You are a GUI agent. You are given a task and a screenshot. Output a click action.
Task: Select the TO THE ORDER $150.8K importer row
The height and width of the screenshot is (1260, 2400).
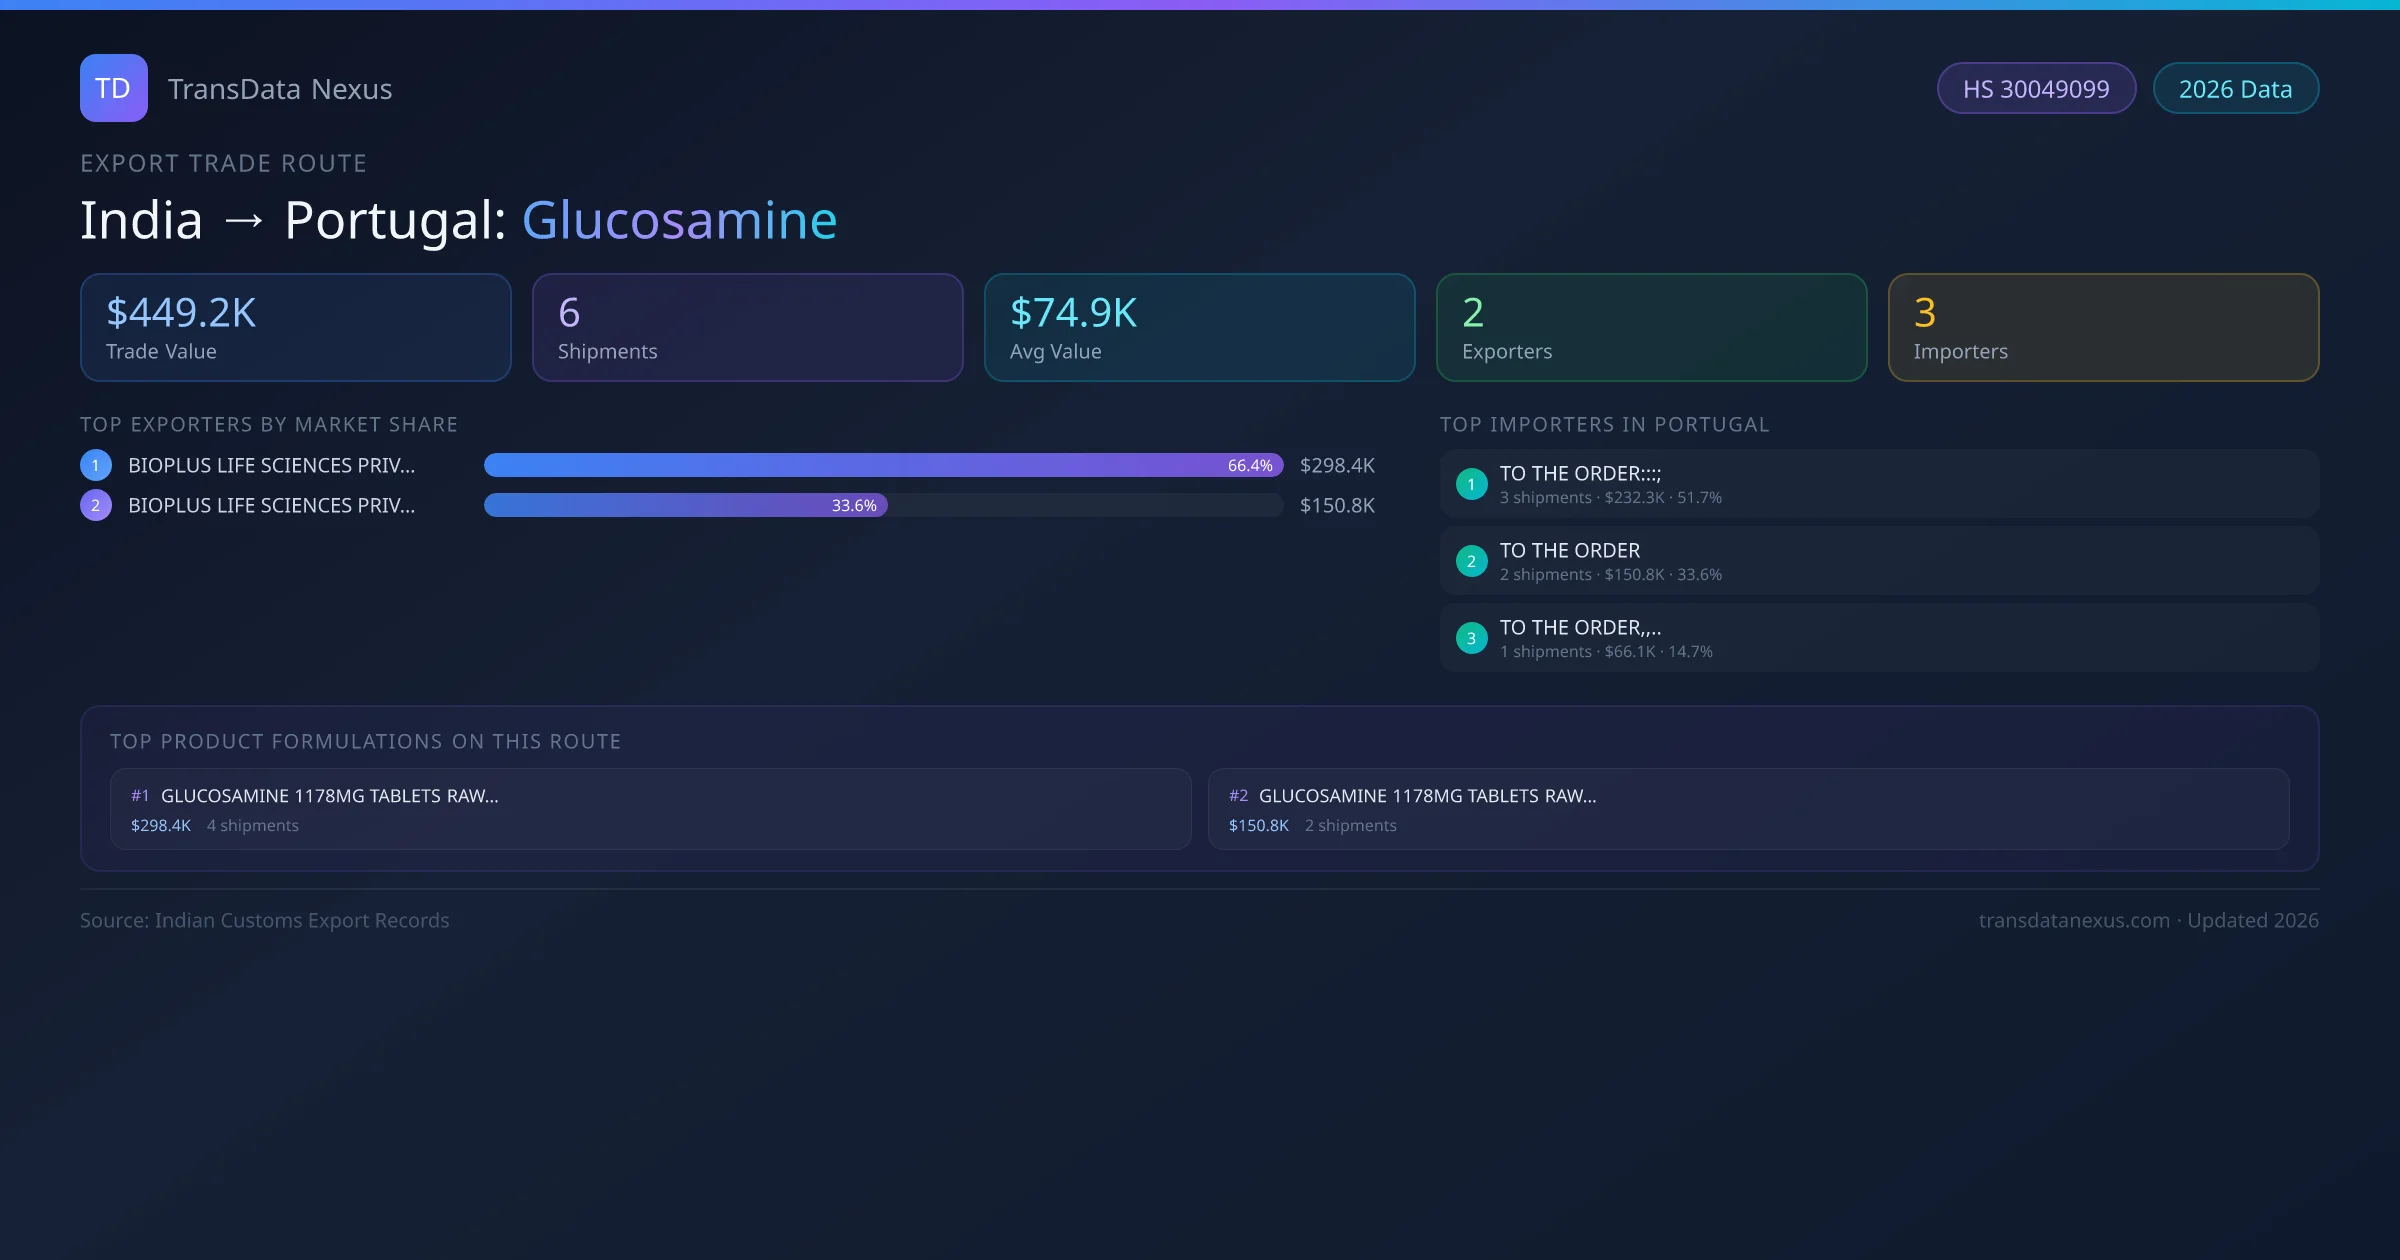click(x=1878, y=561)
